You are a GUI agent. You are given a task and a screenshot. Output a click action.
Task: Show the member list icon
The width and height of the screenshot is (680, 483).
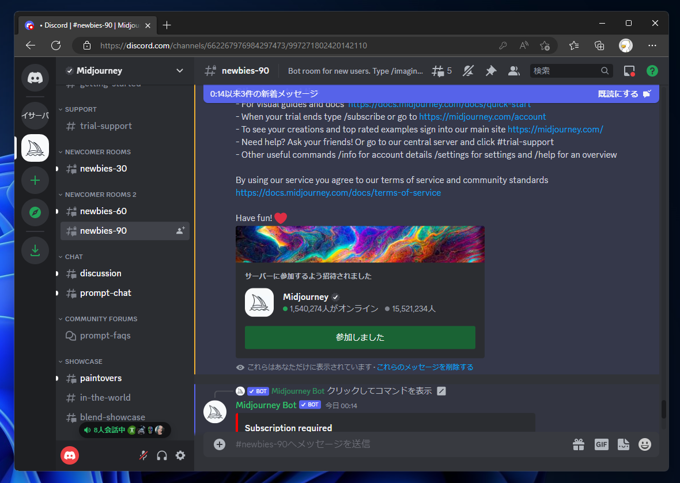click(x=514, y=71)
